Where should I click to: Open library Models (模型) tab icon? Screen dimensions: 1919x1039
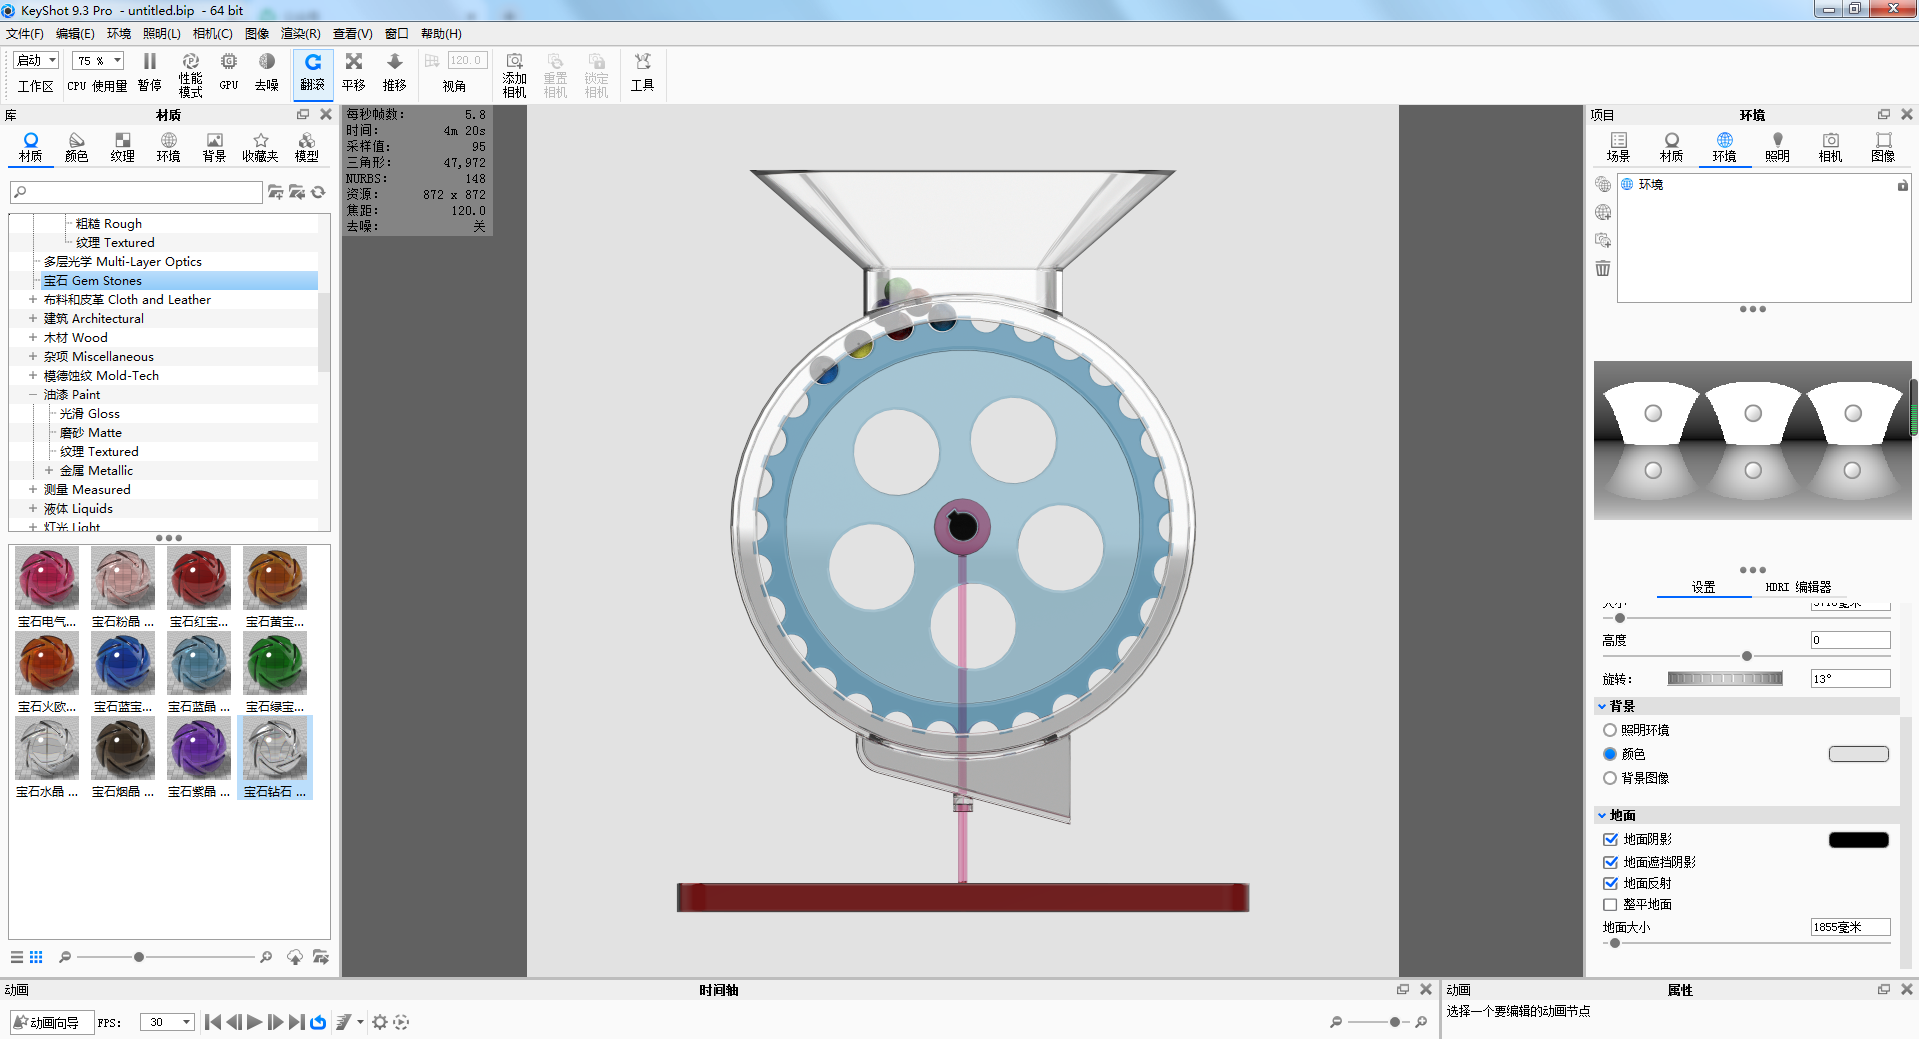pyautogui.click(x=307, y=147)
